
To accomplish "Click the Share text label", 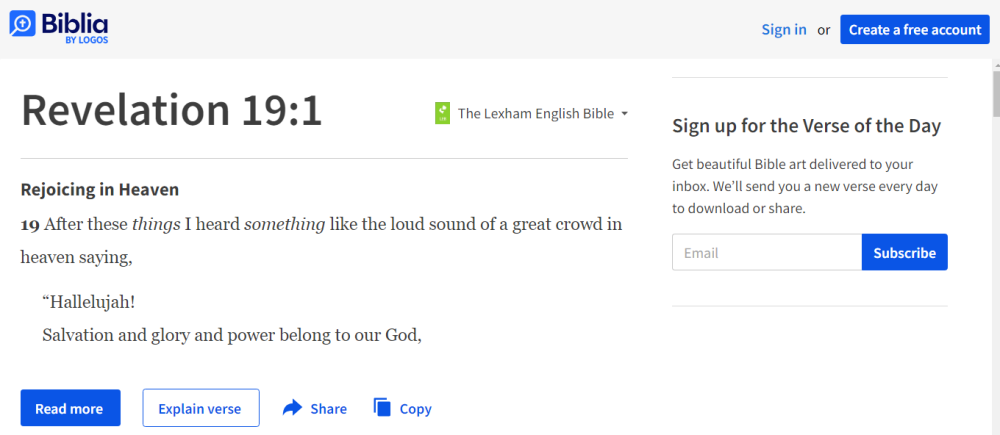I will pos(328,409).
